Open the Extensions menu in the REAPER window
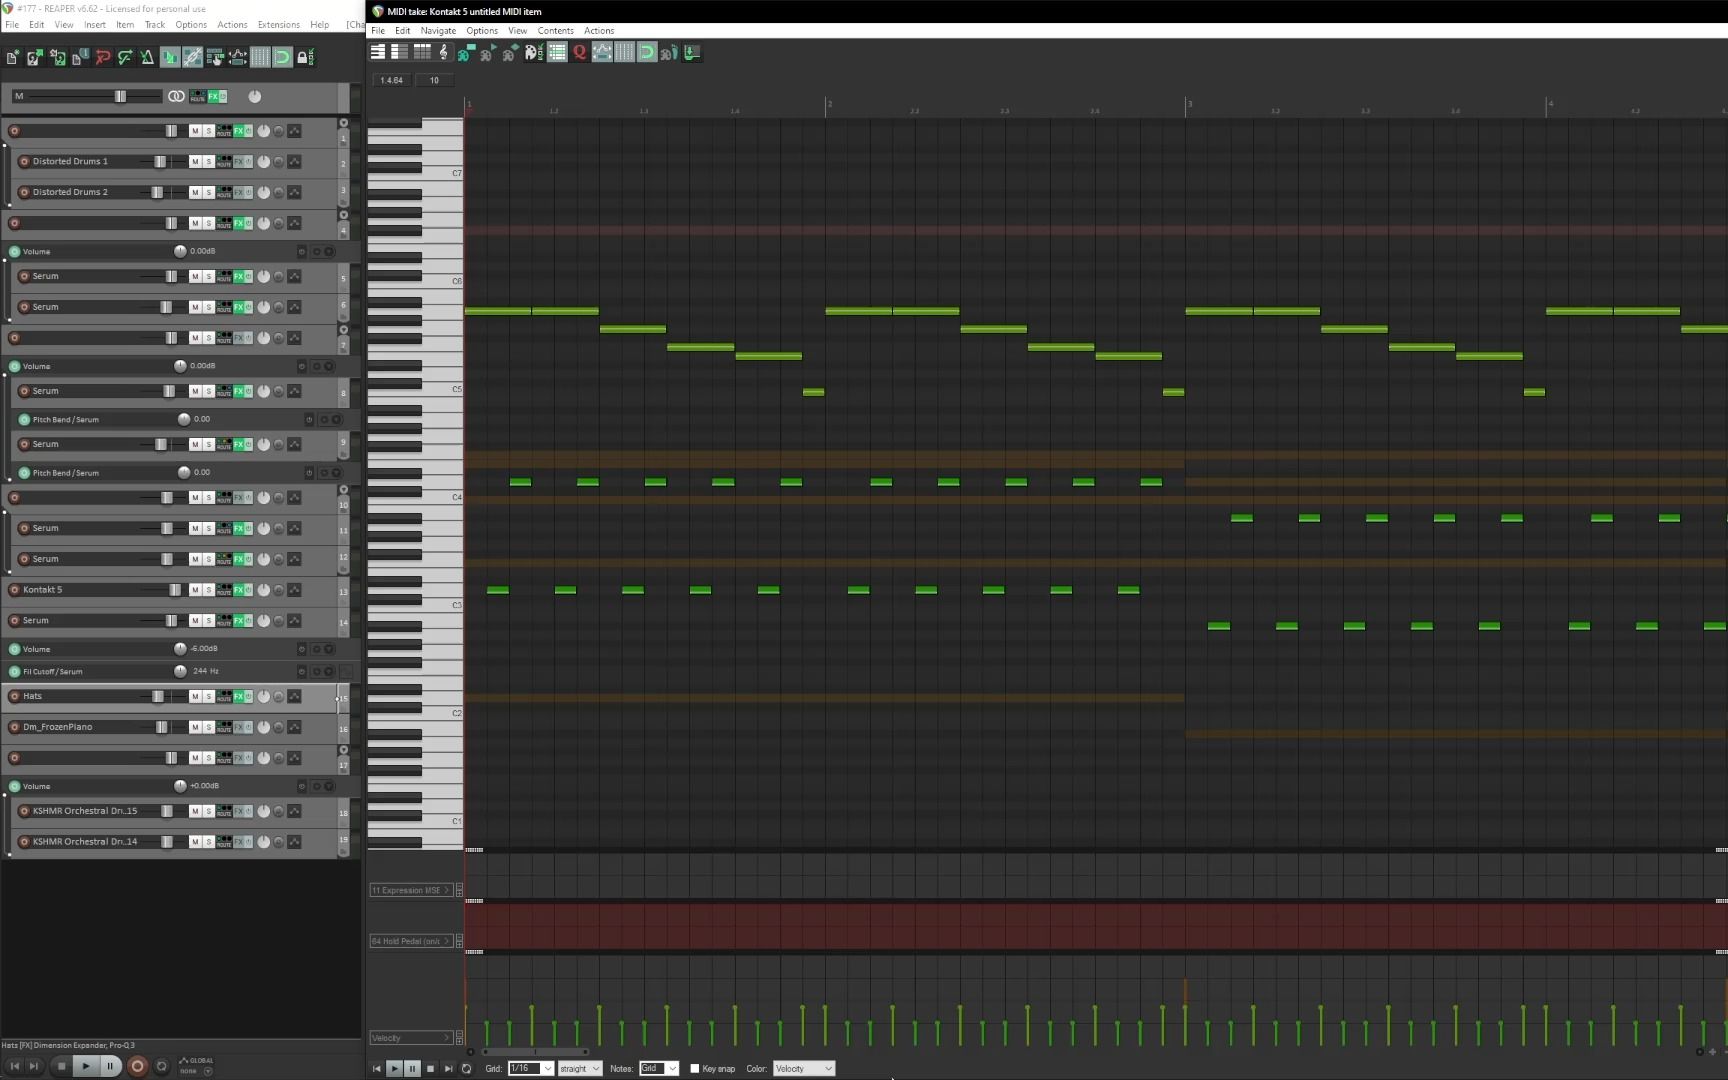1728x1080 pixels. pyautogui.click(x=278, y=24)
